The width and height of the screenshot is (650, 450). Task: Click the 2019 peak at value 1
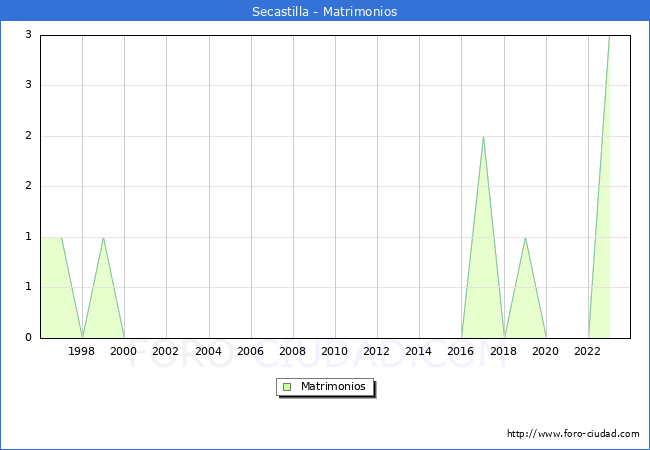coord(525,238)
